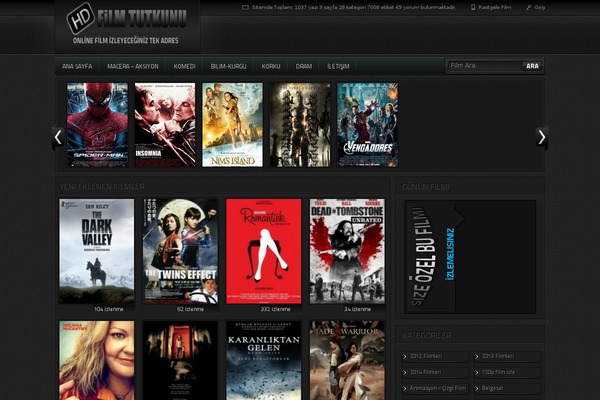Open the Insomnia poster in the carousel

coord(165,125)
